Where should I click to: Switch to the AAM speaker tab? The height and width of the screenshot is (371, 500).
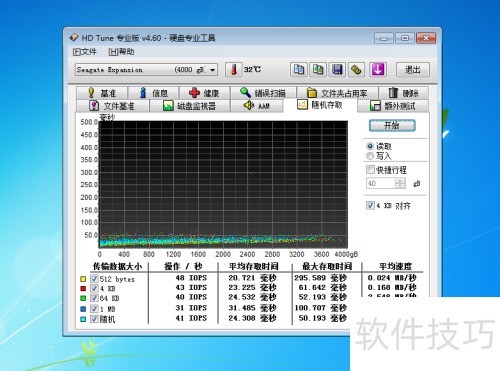point(257,106)
